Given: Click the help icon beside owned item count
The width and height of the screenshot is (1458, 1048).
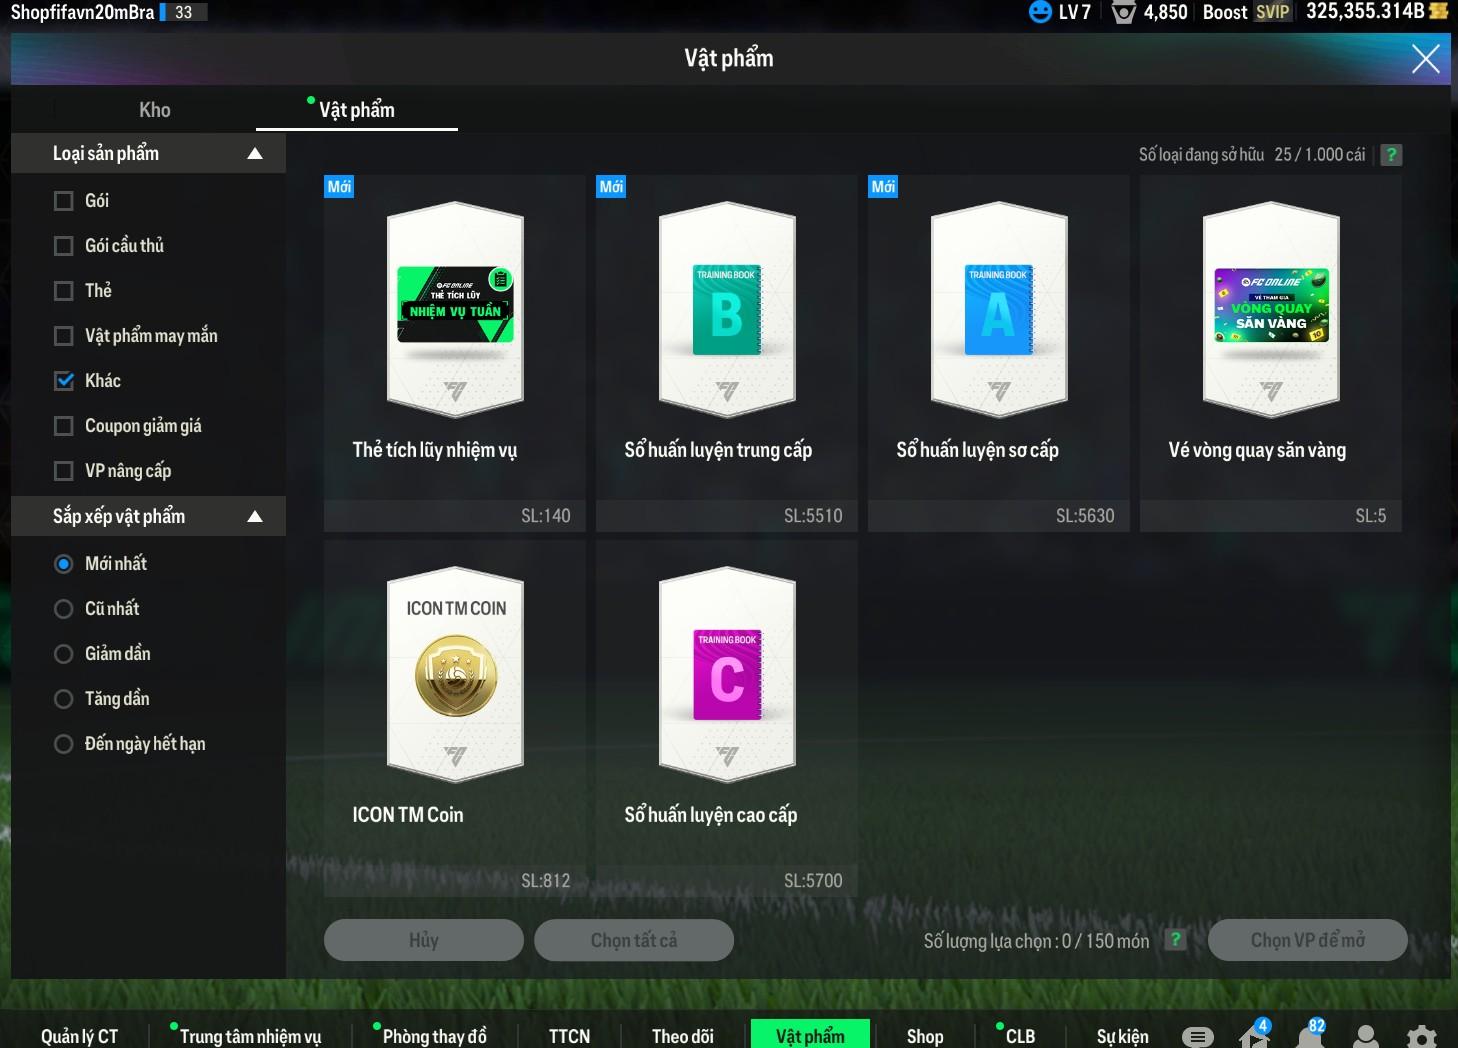Looking at the screenshot, I should [x=1391, y=155].
